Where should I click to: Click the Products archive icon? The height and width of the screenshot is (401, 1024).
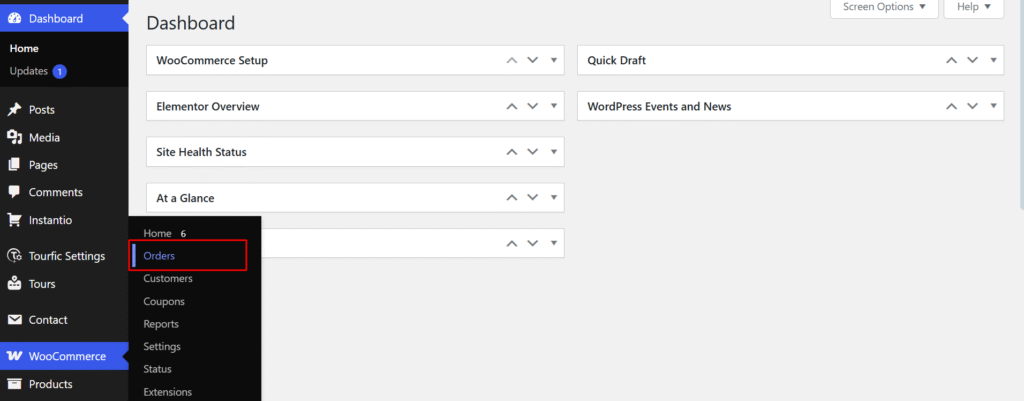14,384
